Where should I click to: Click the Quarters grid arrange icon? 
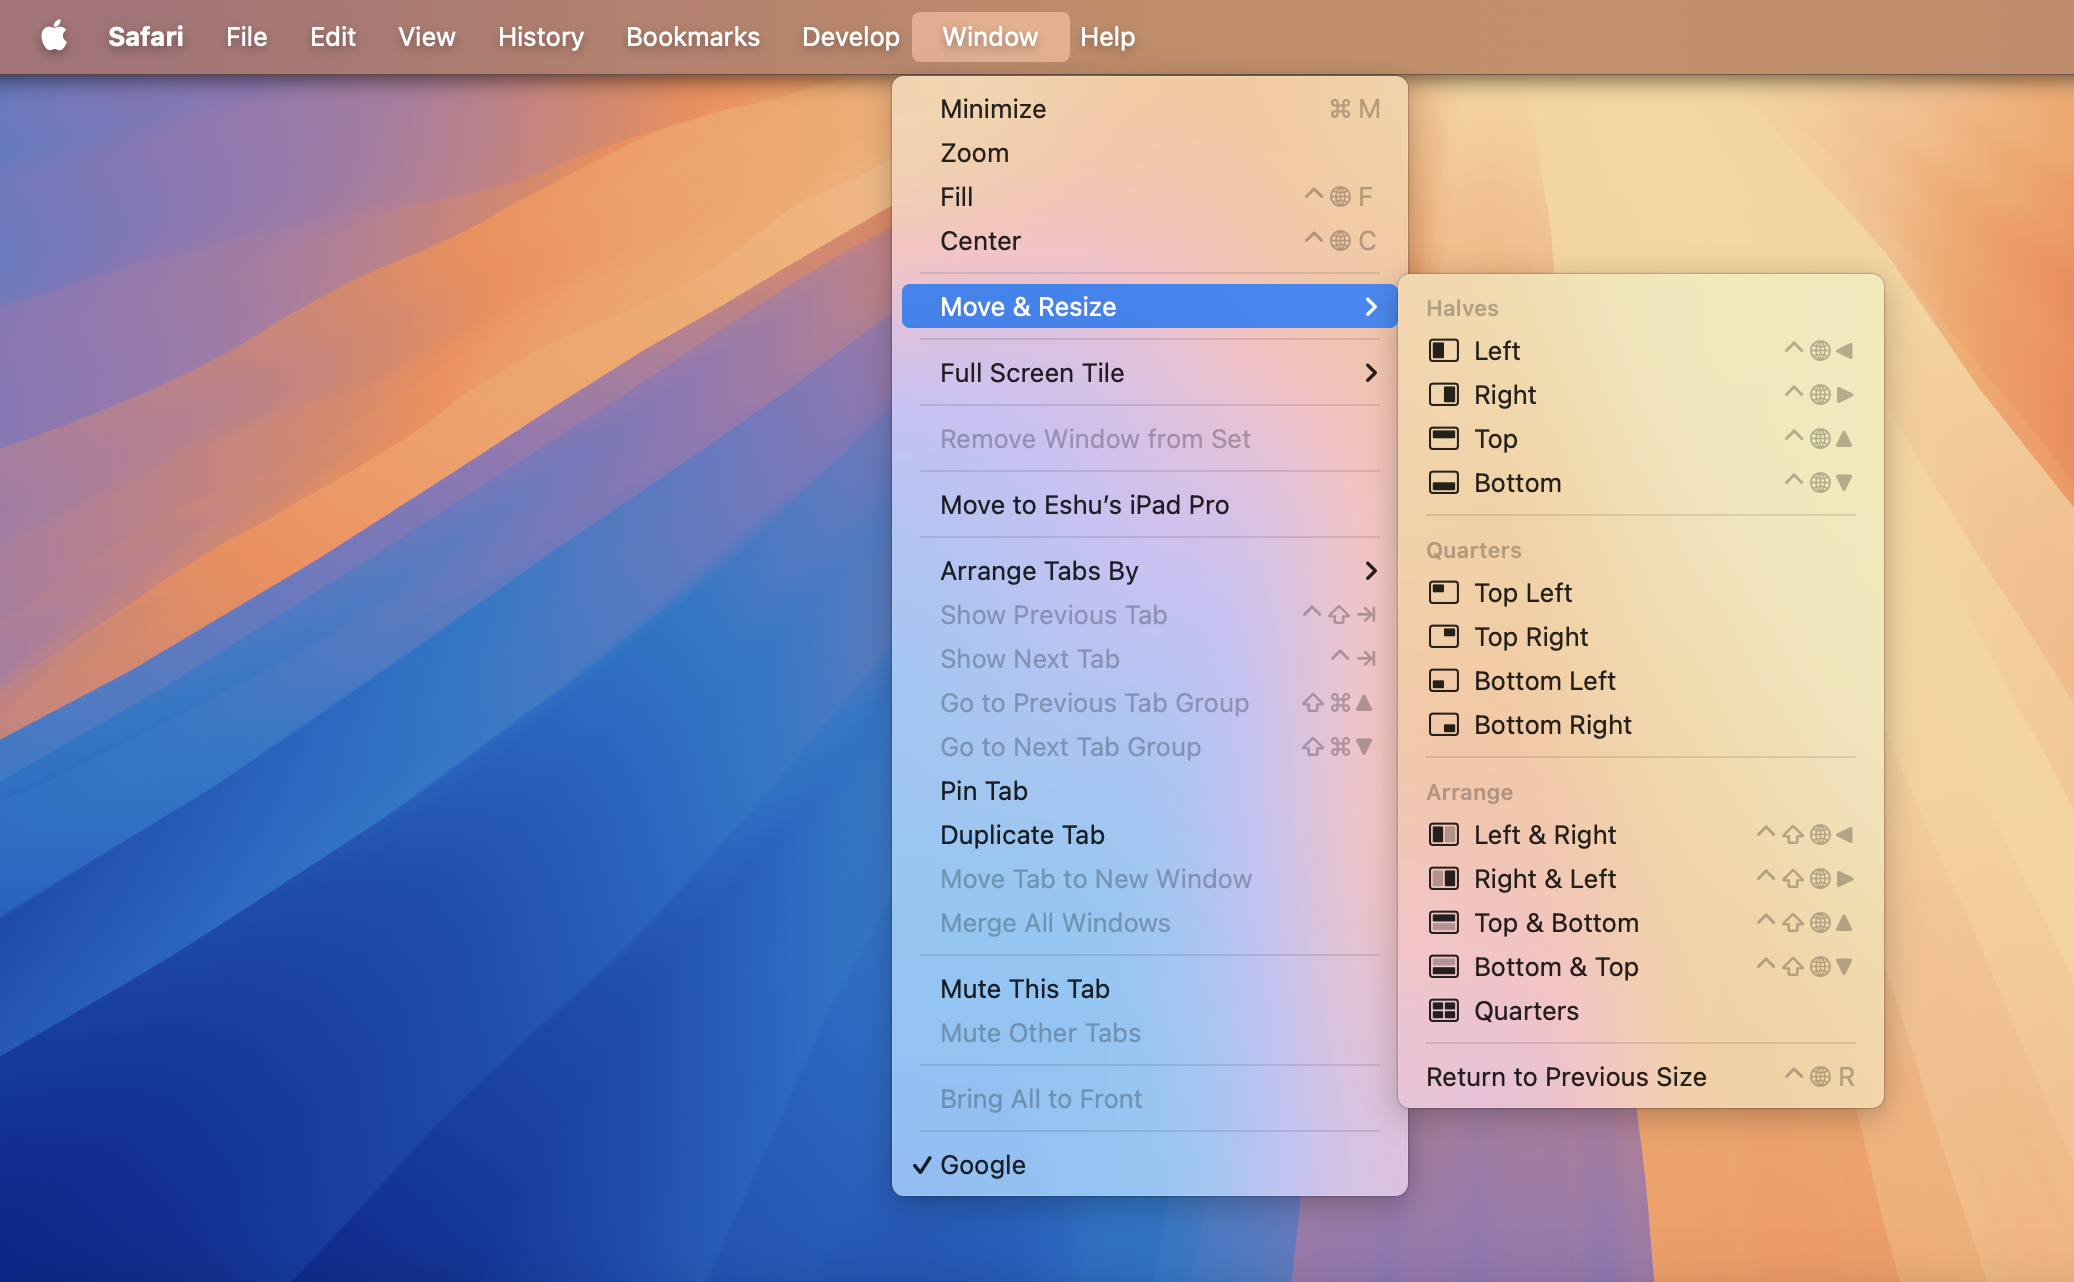pos(1443,1011)
